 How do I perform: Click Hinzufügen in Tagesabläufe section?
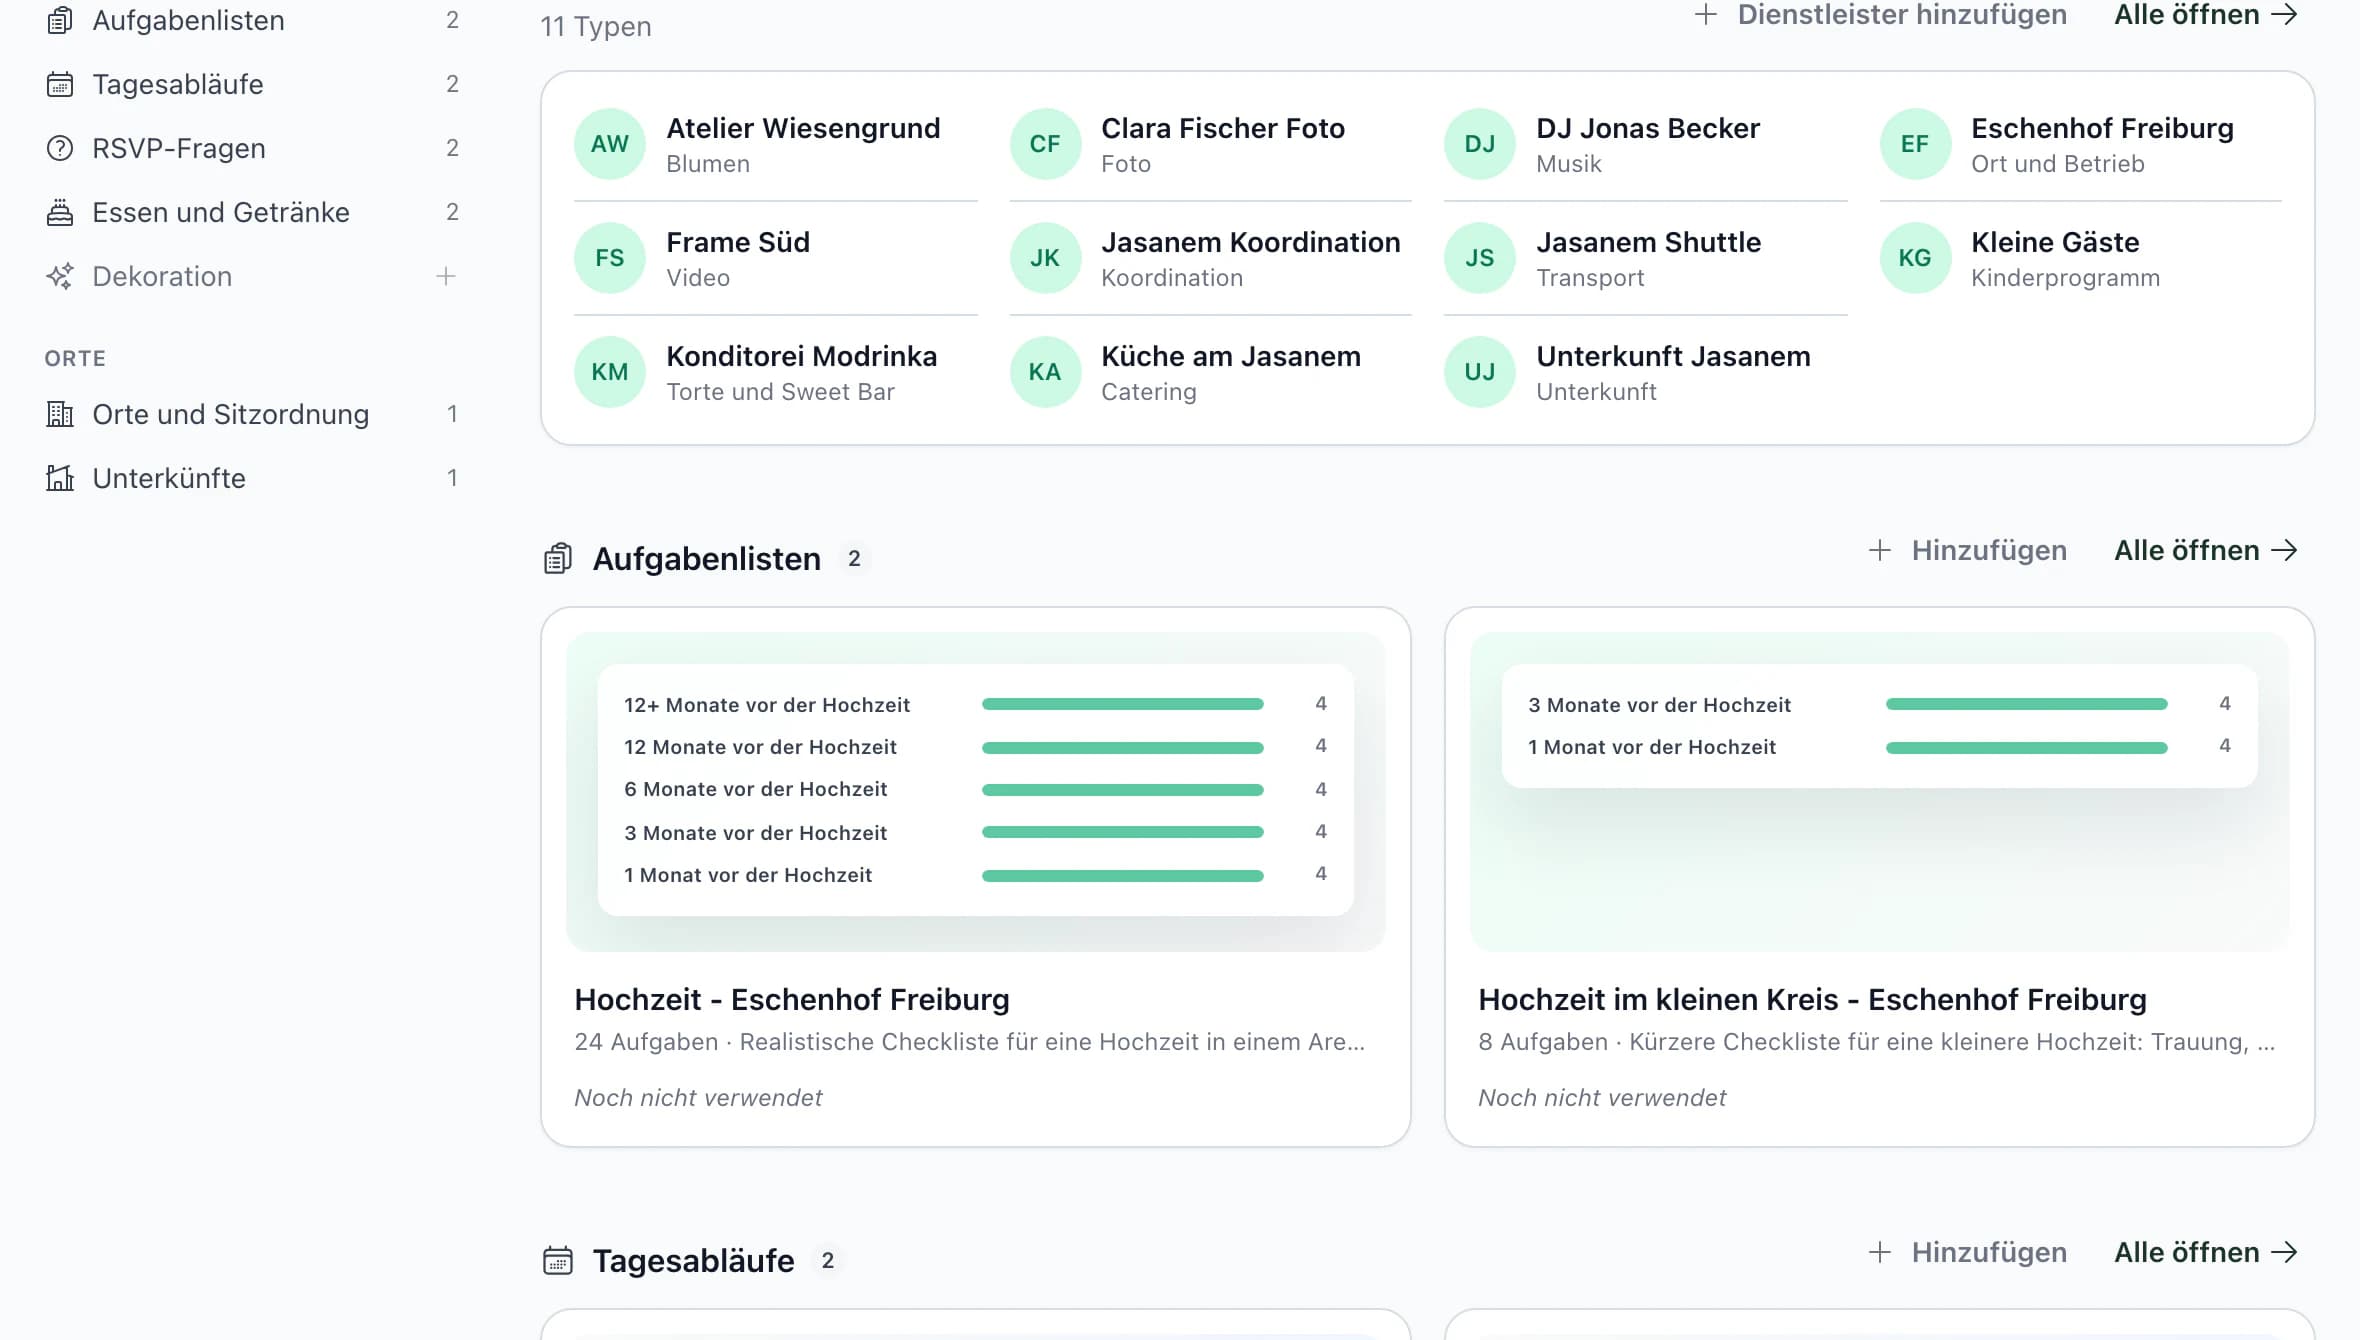pos(1967,1252)
